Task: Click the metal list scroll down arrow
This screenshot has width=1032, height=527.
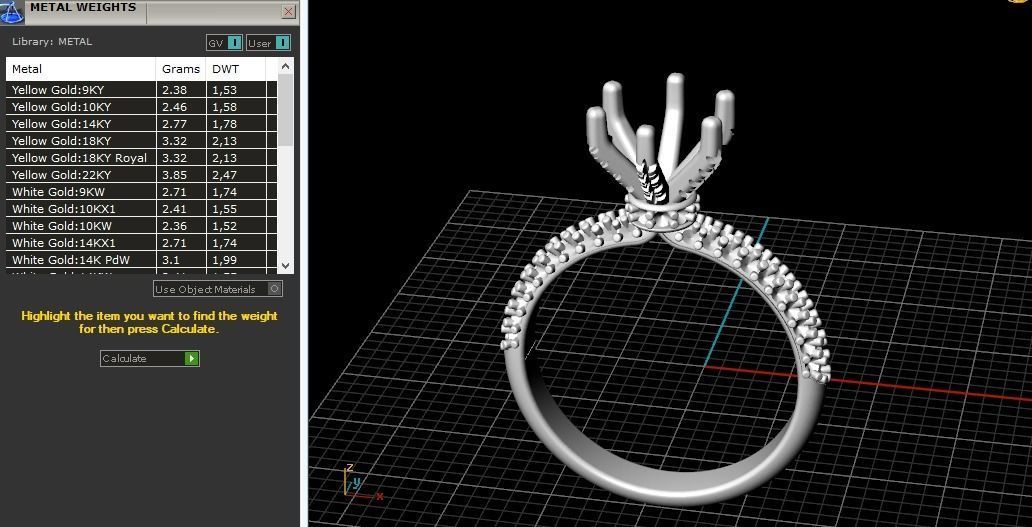Action: pyautogui.click(x=285, y=266)
